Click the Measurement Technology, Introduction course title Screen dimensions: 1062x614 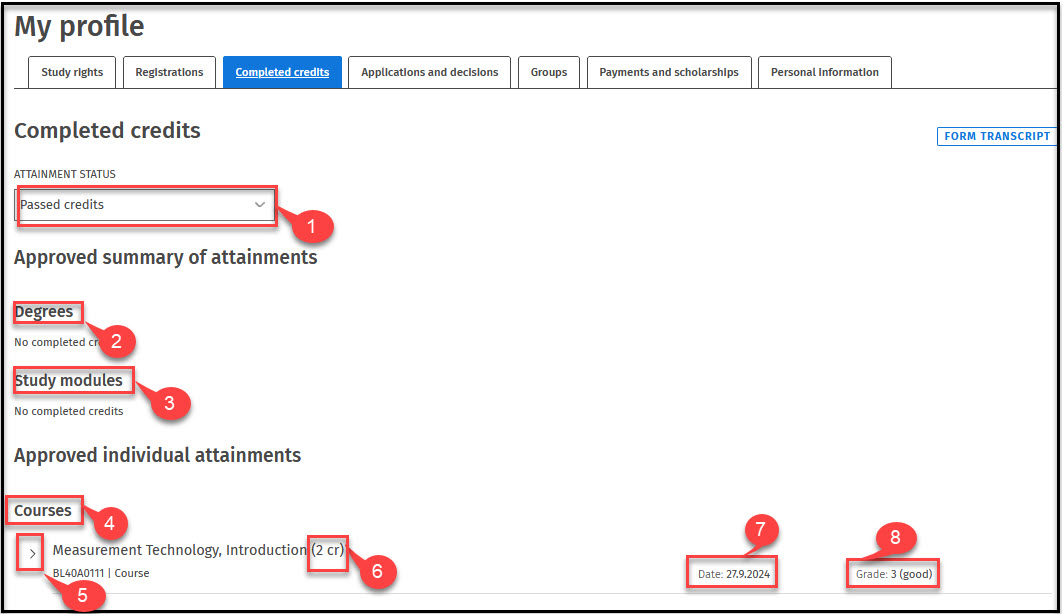tap(179, 550)
